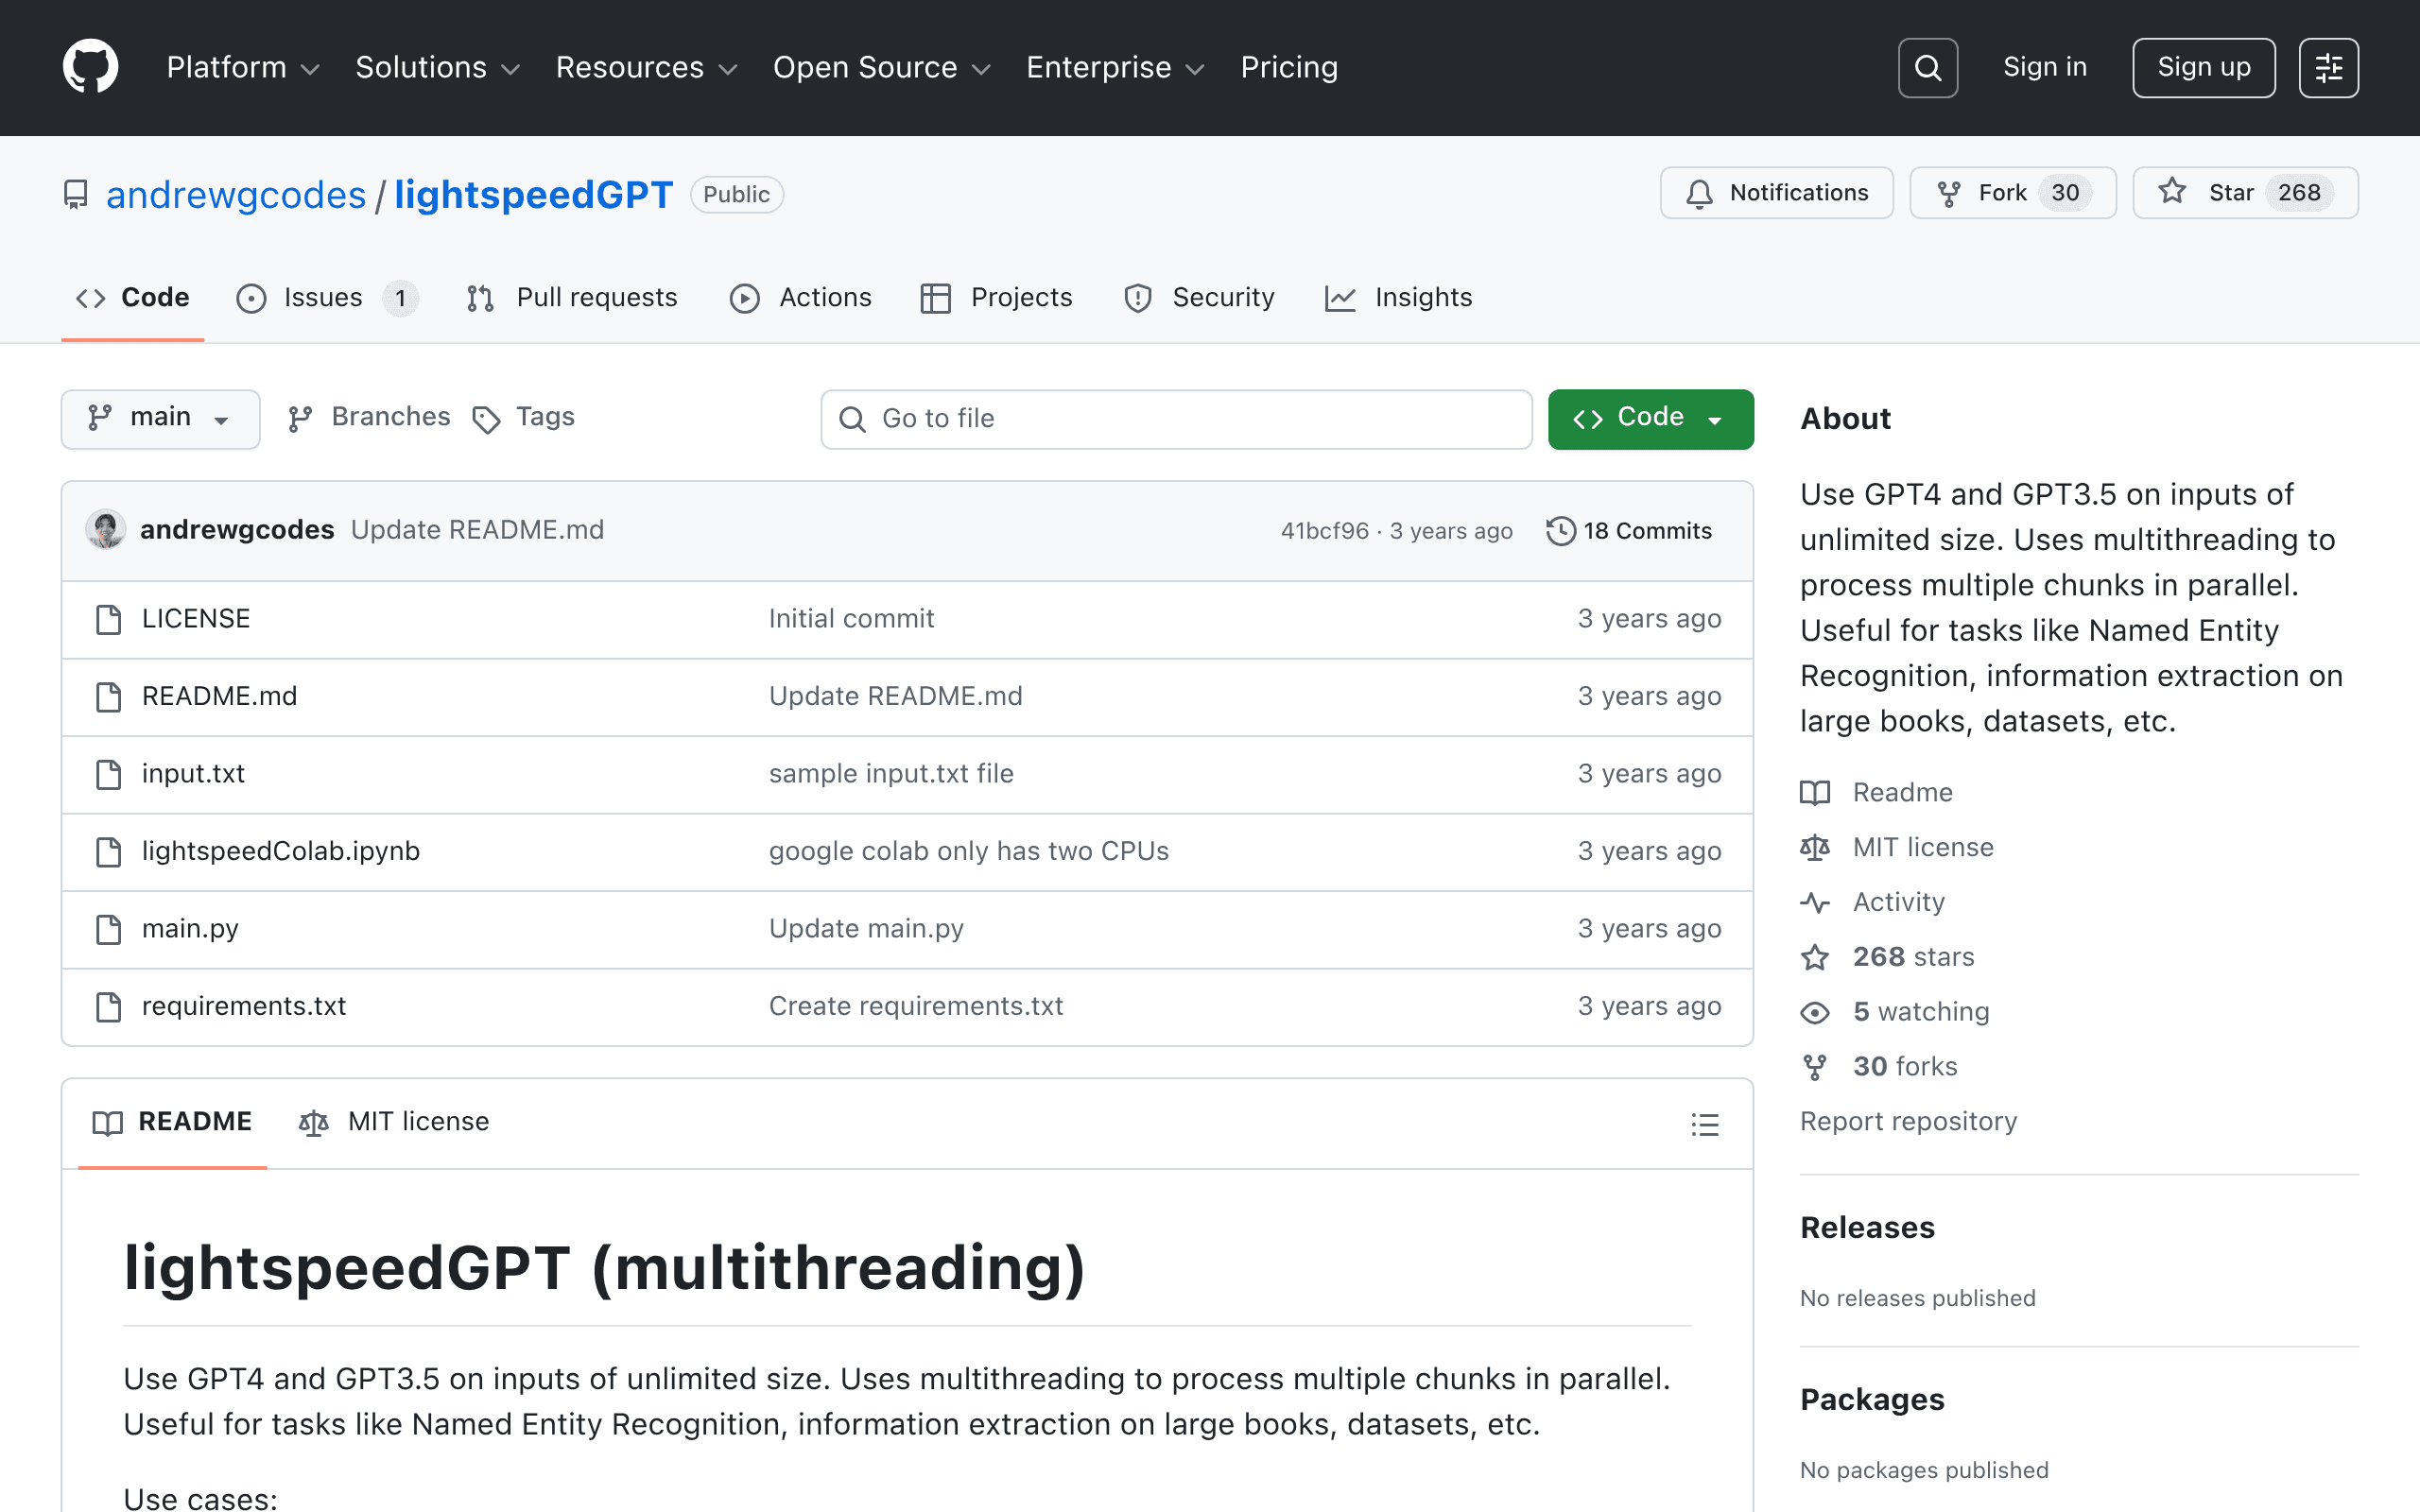2420x1512 pixels.
Task: Go to the GitHub homepage logo
Action: (90, 67)
